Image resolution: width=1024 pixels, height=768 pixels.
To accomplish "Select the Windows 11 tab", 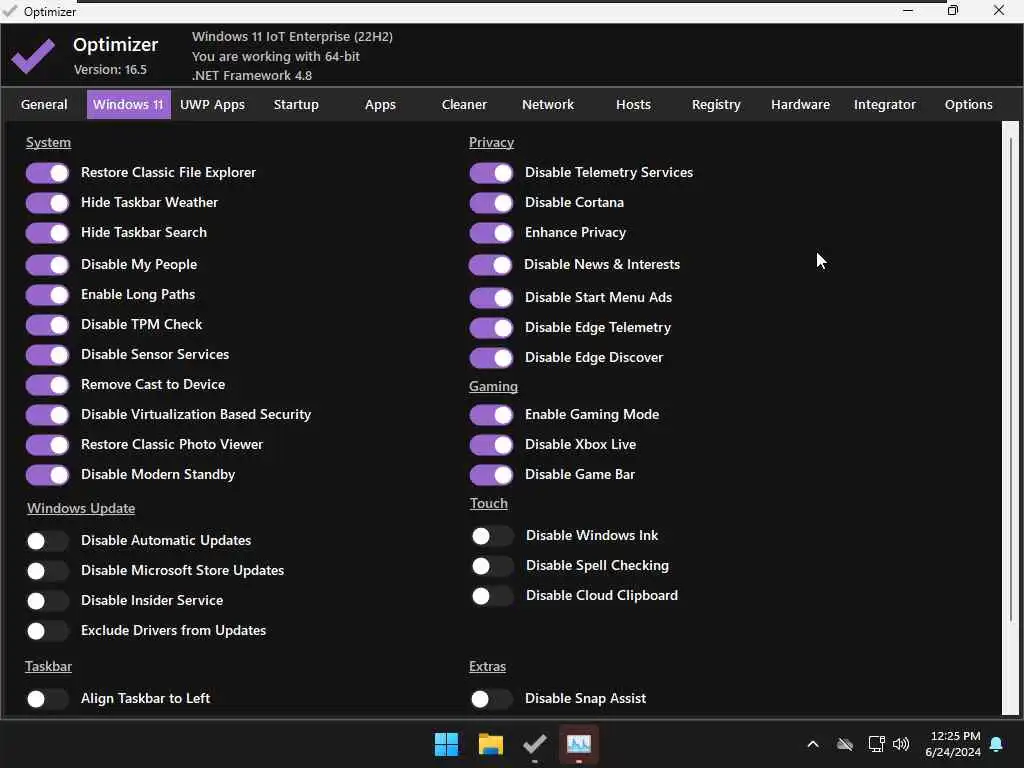I will (x=129, y=104).
